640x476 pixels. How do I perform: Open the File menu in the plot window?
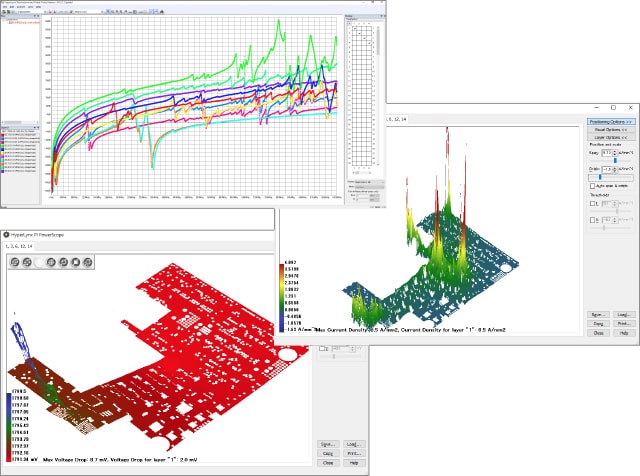[4, 5]
